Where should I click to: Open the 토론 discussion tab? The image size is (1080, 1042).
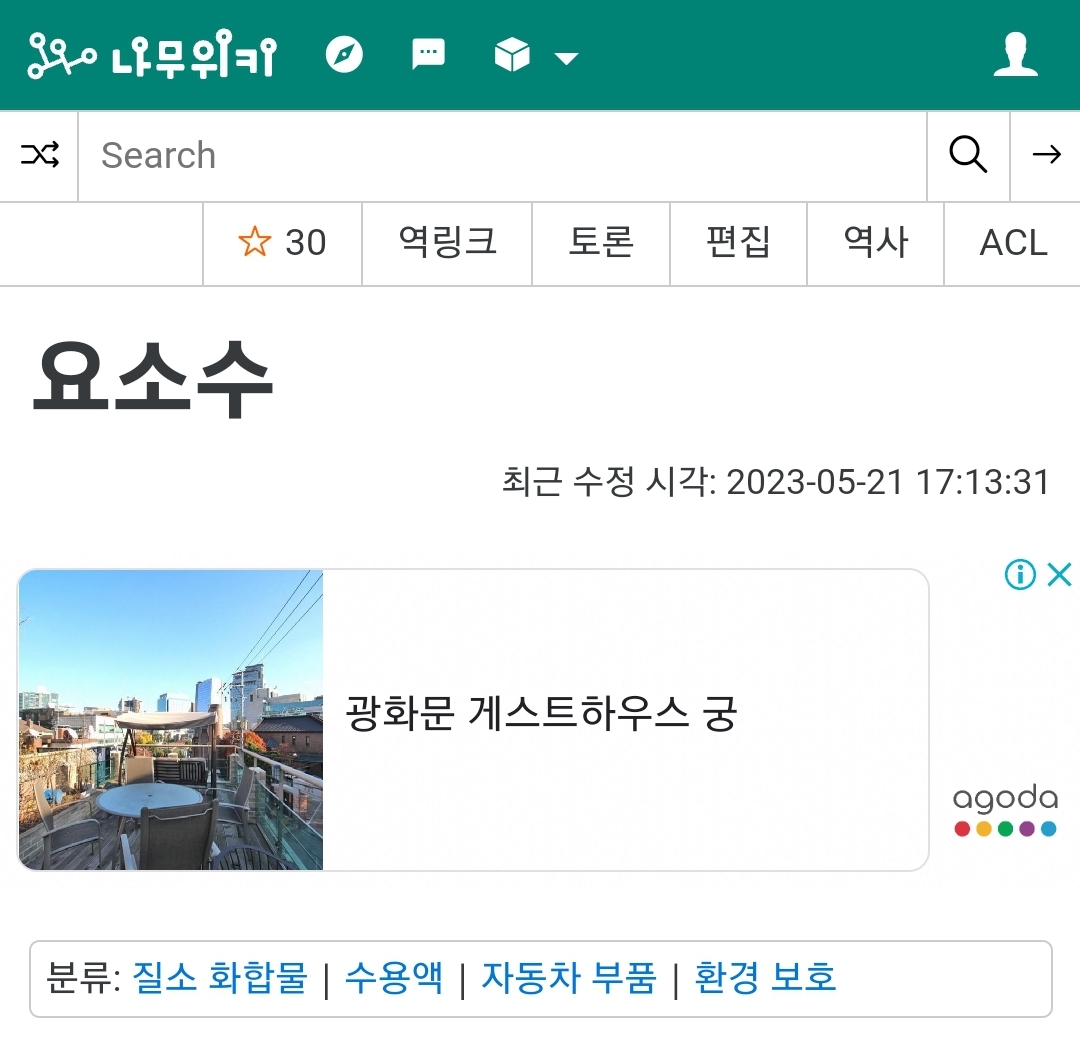(x=601, y=243)
